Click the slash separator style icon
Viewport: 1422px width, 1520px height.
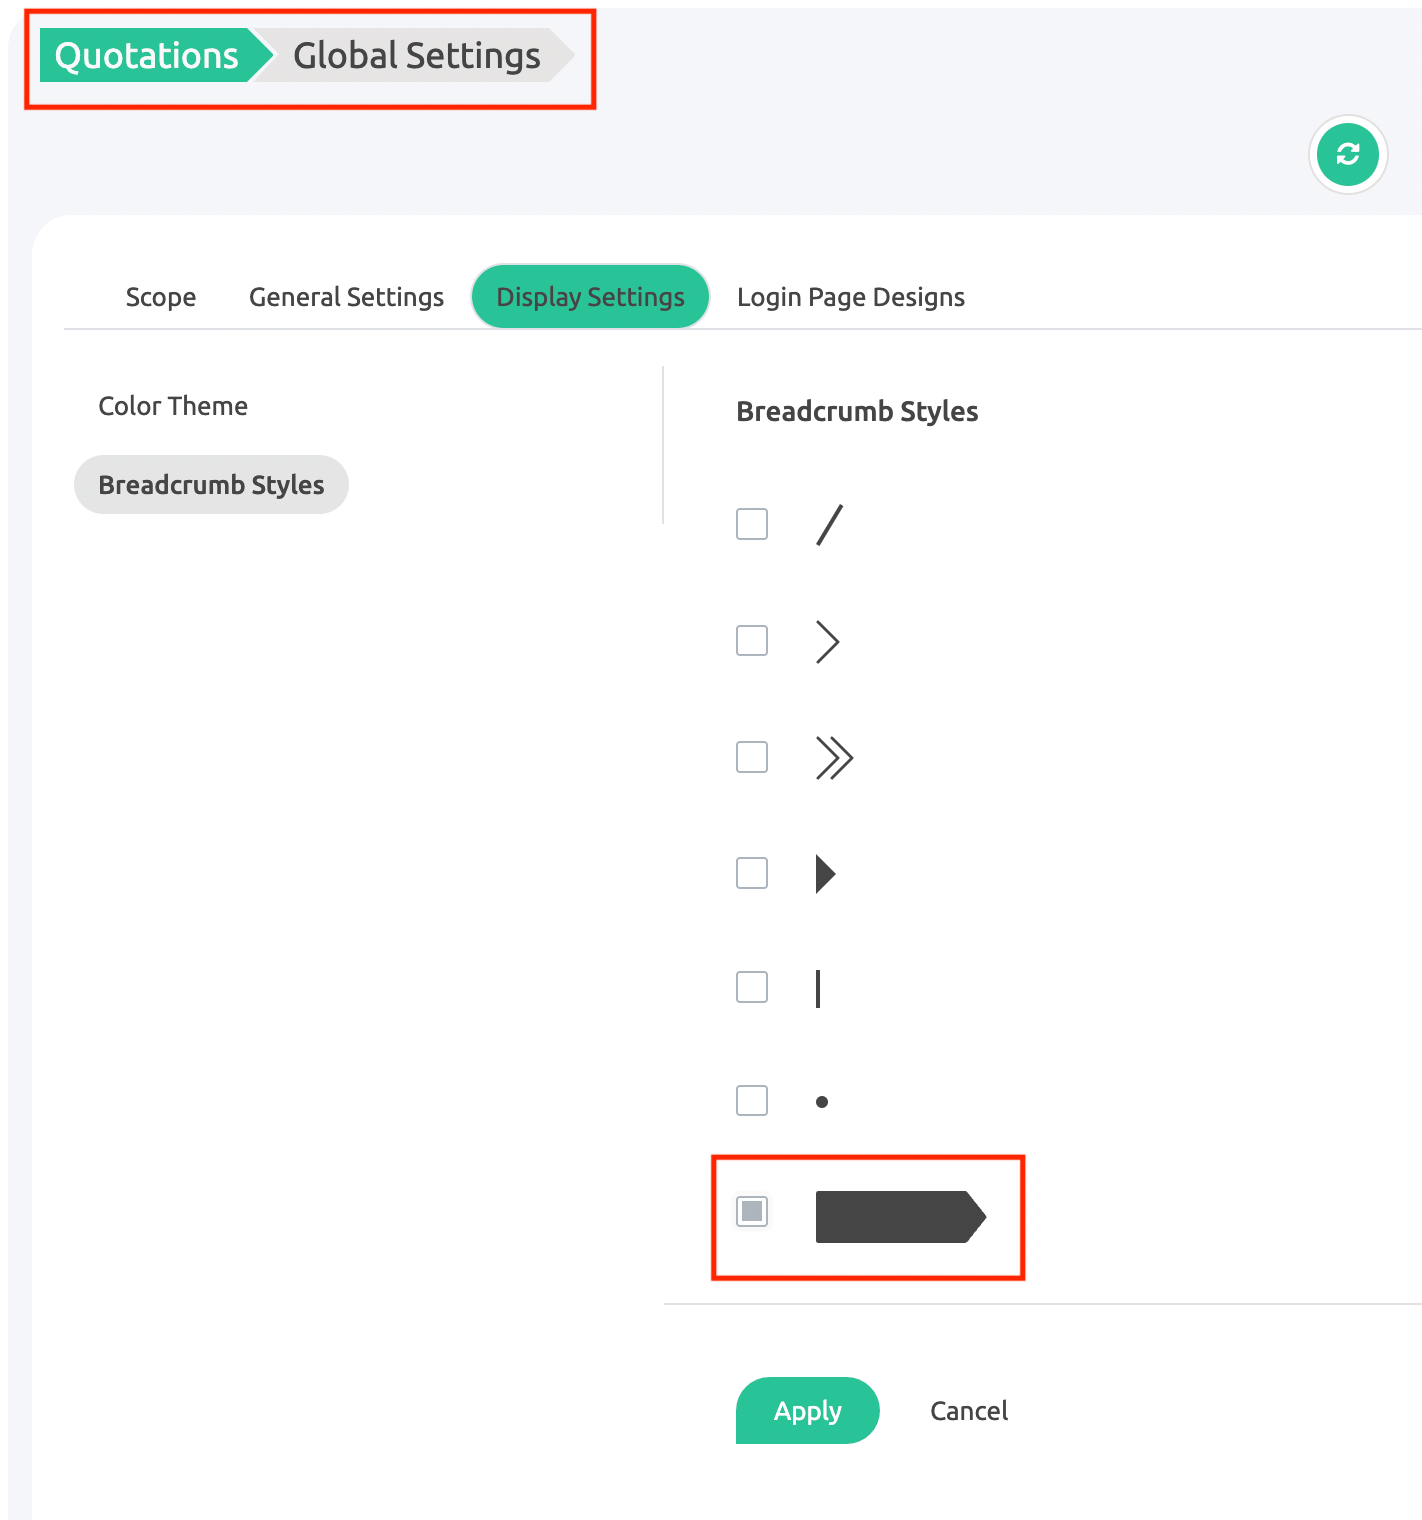click(829, 525)
